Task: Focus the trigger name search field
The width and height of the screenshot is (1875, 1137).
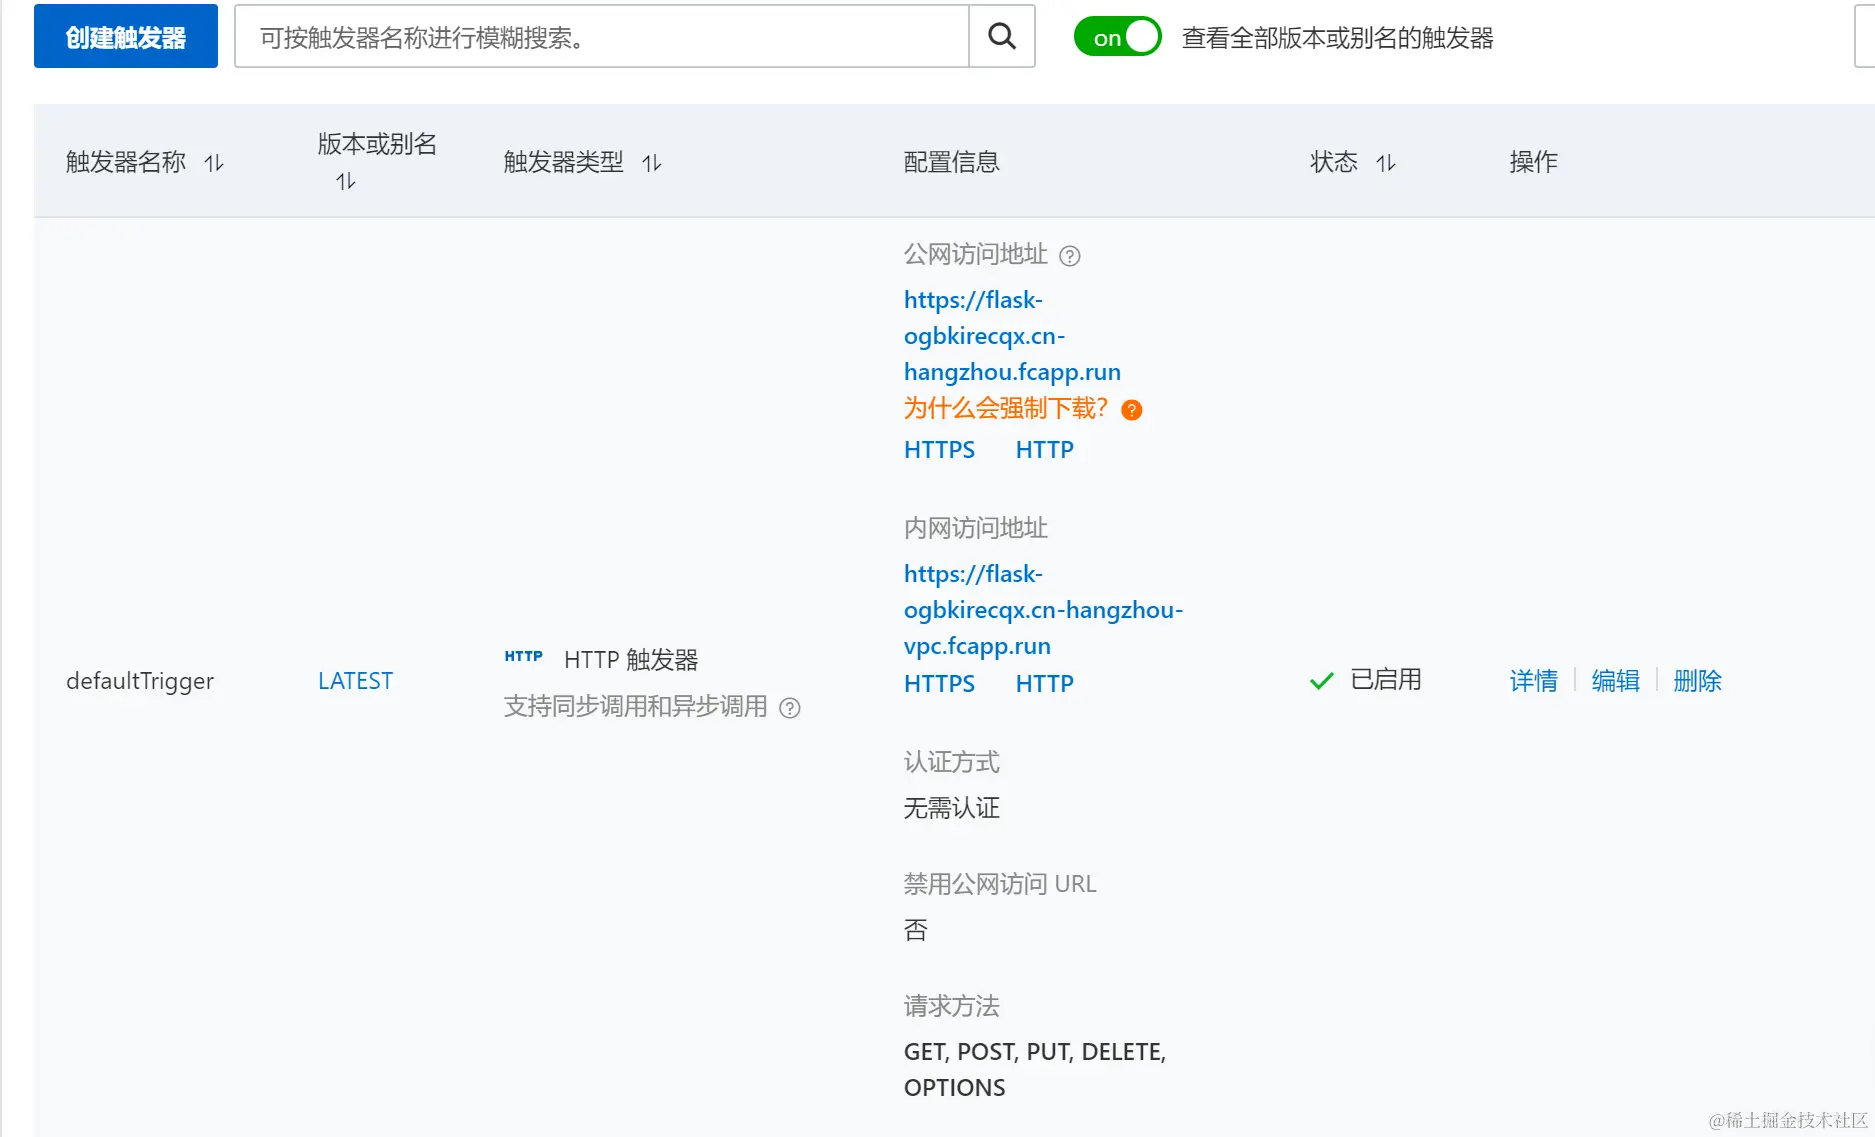Action: pyautogui.click(x=602, y=37)
